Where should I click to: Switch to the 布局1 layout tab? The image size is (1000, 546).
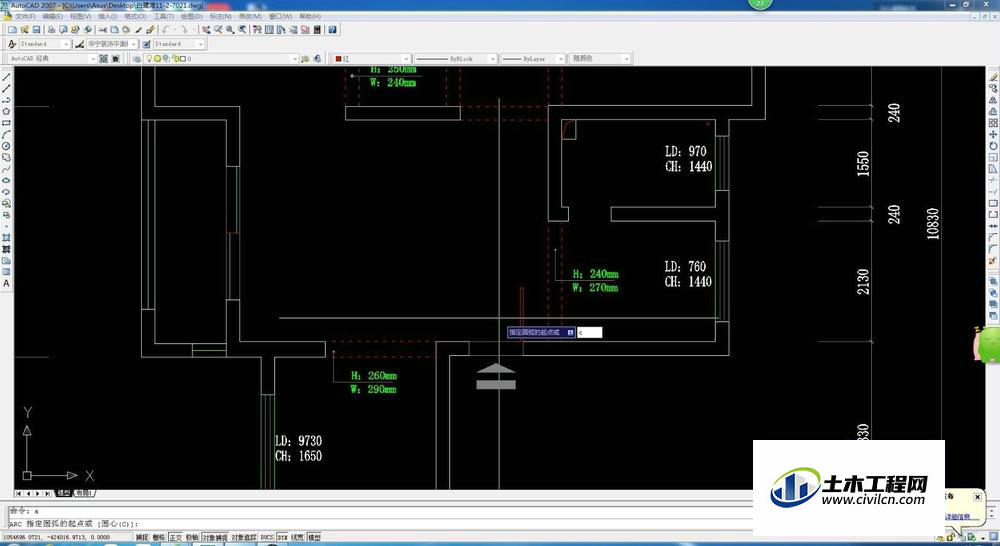pyautogui.click(x=84, y=493)
